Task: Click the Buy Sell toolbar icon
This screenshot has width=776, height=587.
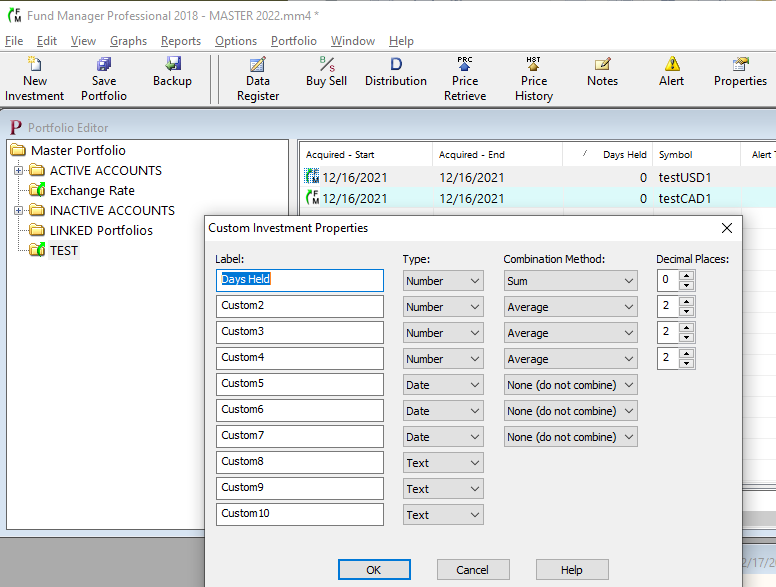Action: click(327, 64)
